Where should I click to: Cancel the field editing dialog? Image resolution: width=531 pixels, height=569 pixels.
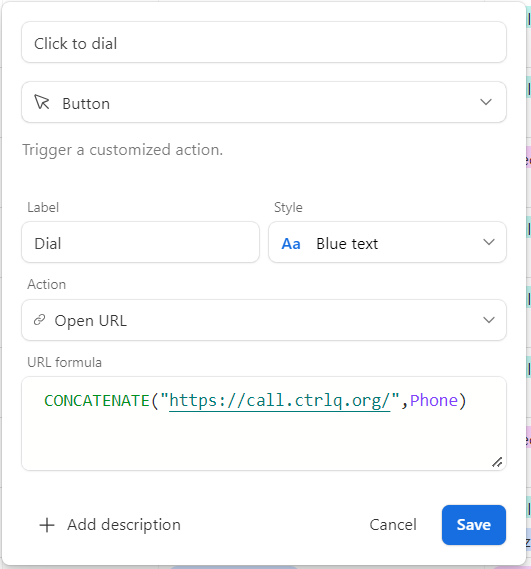coord(393,525)
